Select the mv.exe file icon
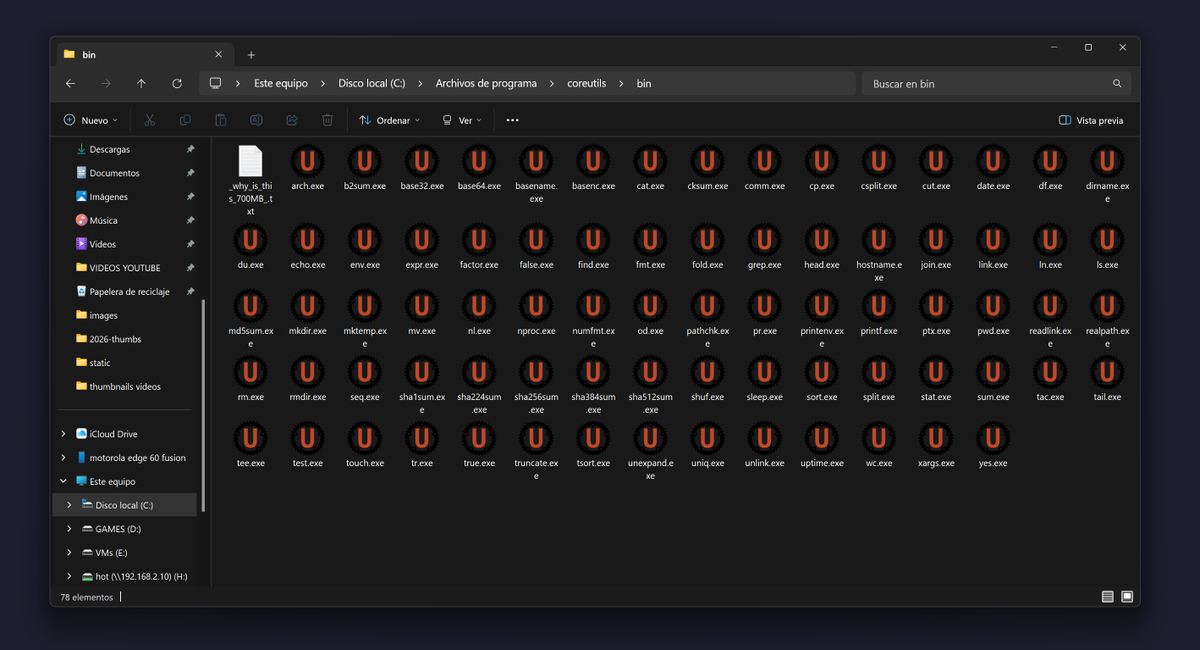This screenshot has width=1200, height=650. coord(422,306)
